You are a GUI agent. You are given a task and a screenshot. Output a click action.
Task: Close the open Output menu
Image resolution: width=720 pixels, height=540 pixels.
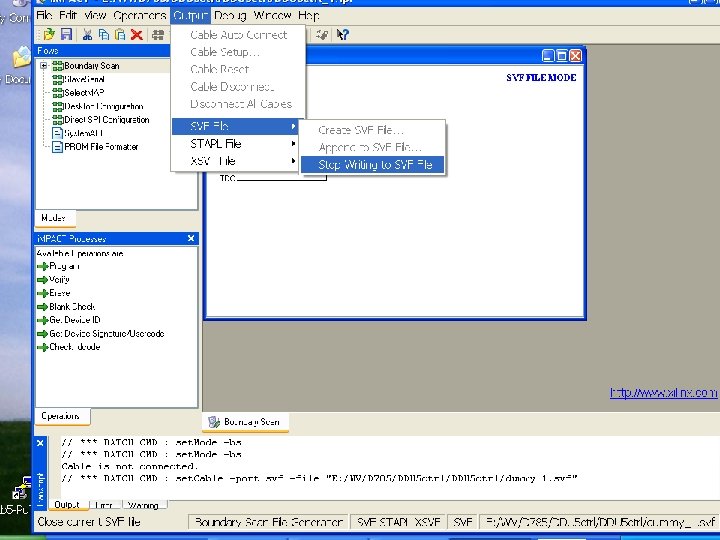pos(190,16)
